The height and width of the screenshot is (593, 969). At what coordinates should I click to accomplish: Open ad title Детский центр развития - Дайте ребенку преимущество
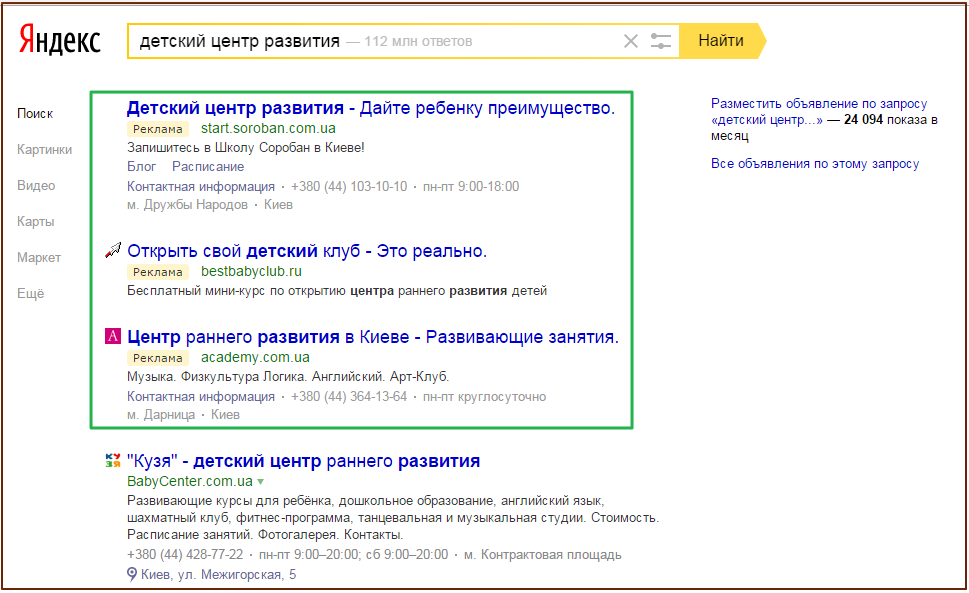[x=371, y=108]
